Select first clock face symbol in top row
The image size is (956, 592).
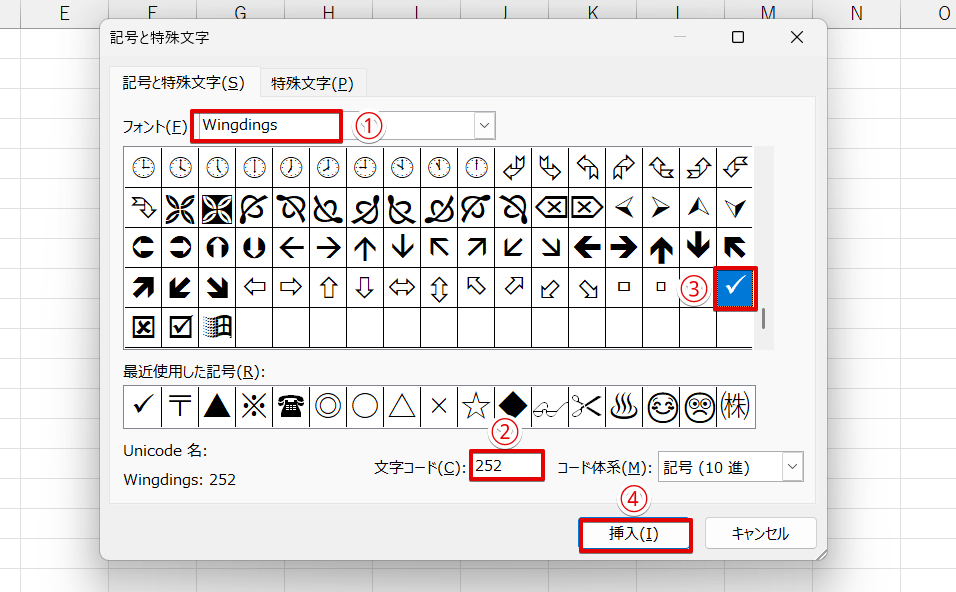pyautogui.click(x=143, y=167)
